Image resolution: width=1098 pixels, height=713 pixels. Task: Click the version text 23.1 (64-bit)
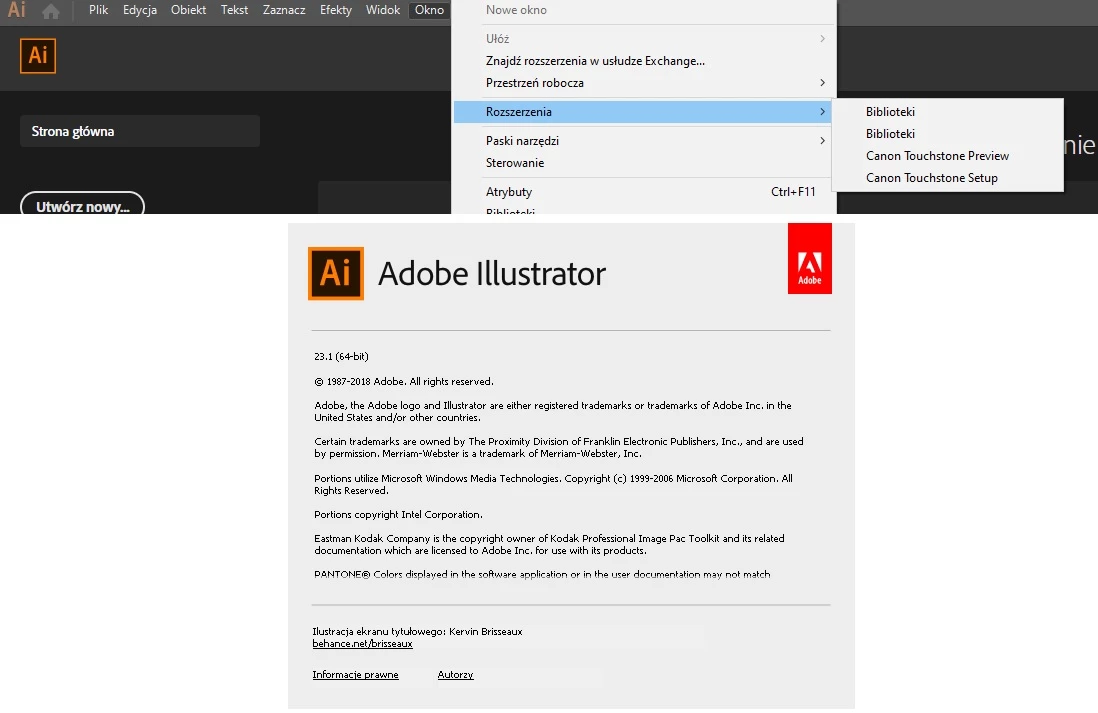(x=341, y=356)
